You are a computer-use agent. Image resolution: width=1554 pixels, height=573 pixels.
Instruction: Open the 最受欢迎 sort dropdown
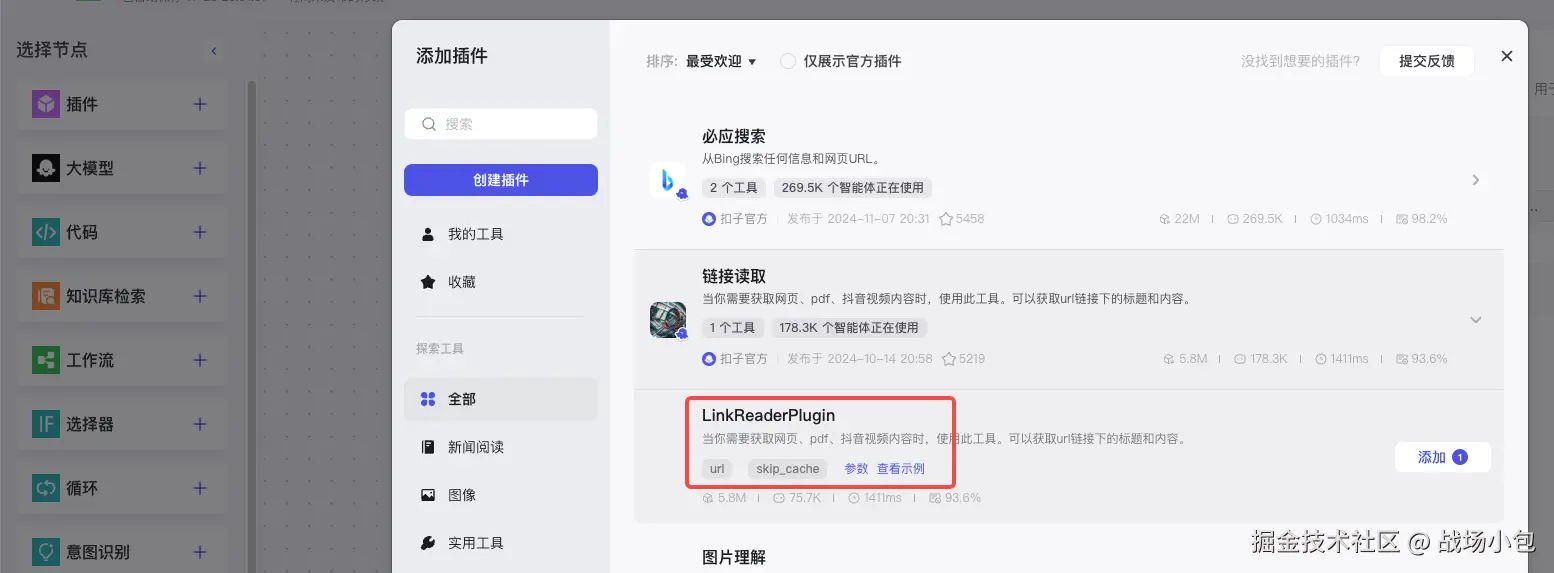tap(721, 61)
